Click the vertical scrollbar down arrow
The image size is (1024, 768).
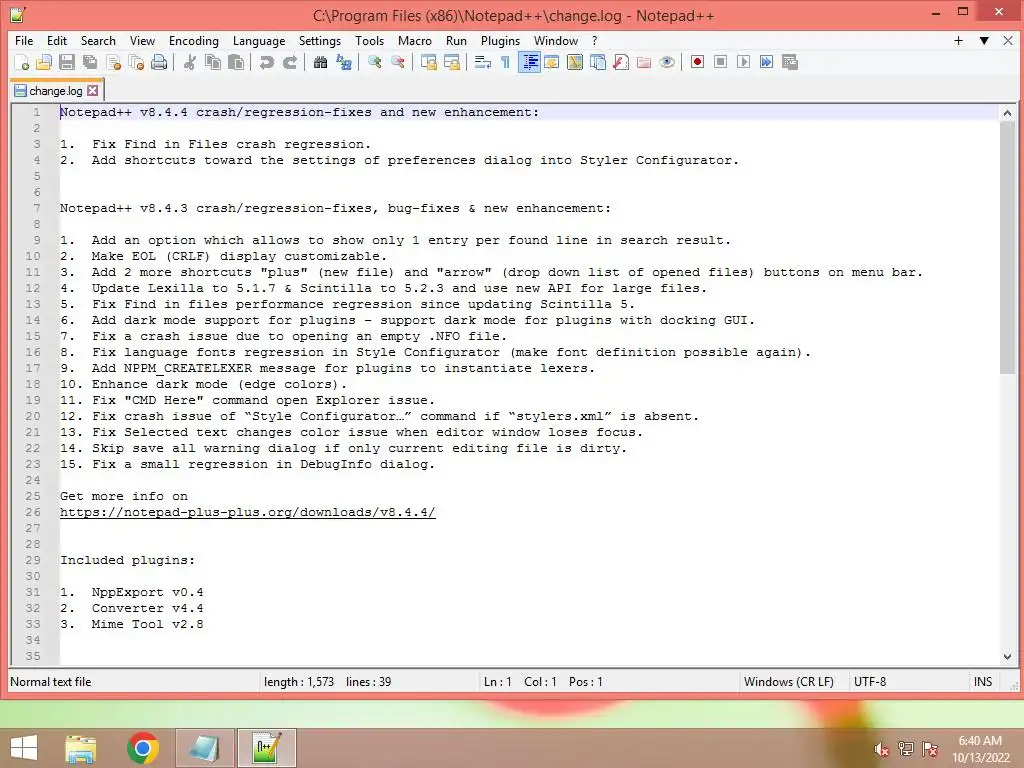1007,656
